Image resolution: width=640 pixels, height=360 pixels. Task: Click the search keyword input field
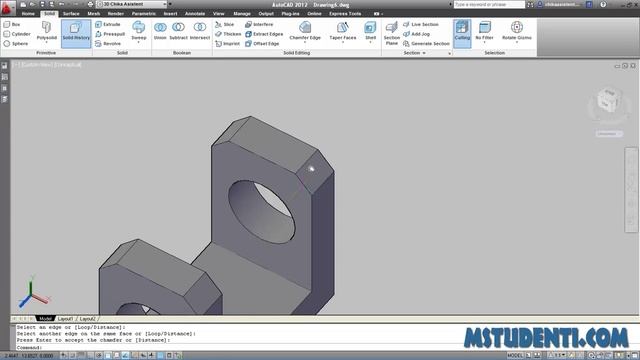pyautogui.click(x=489, y=4)
